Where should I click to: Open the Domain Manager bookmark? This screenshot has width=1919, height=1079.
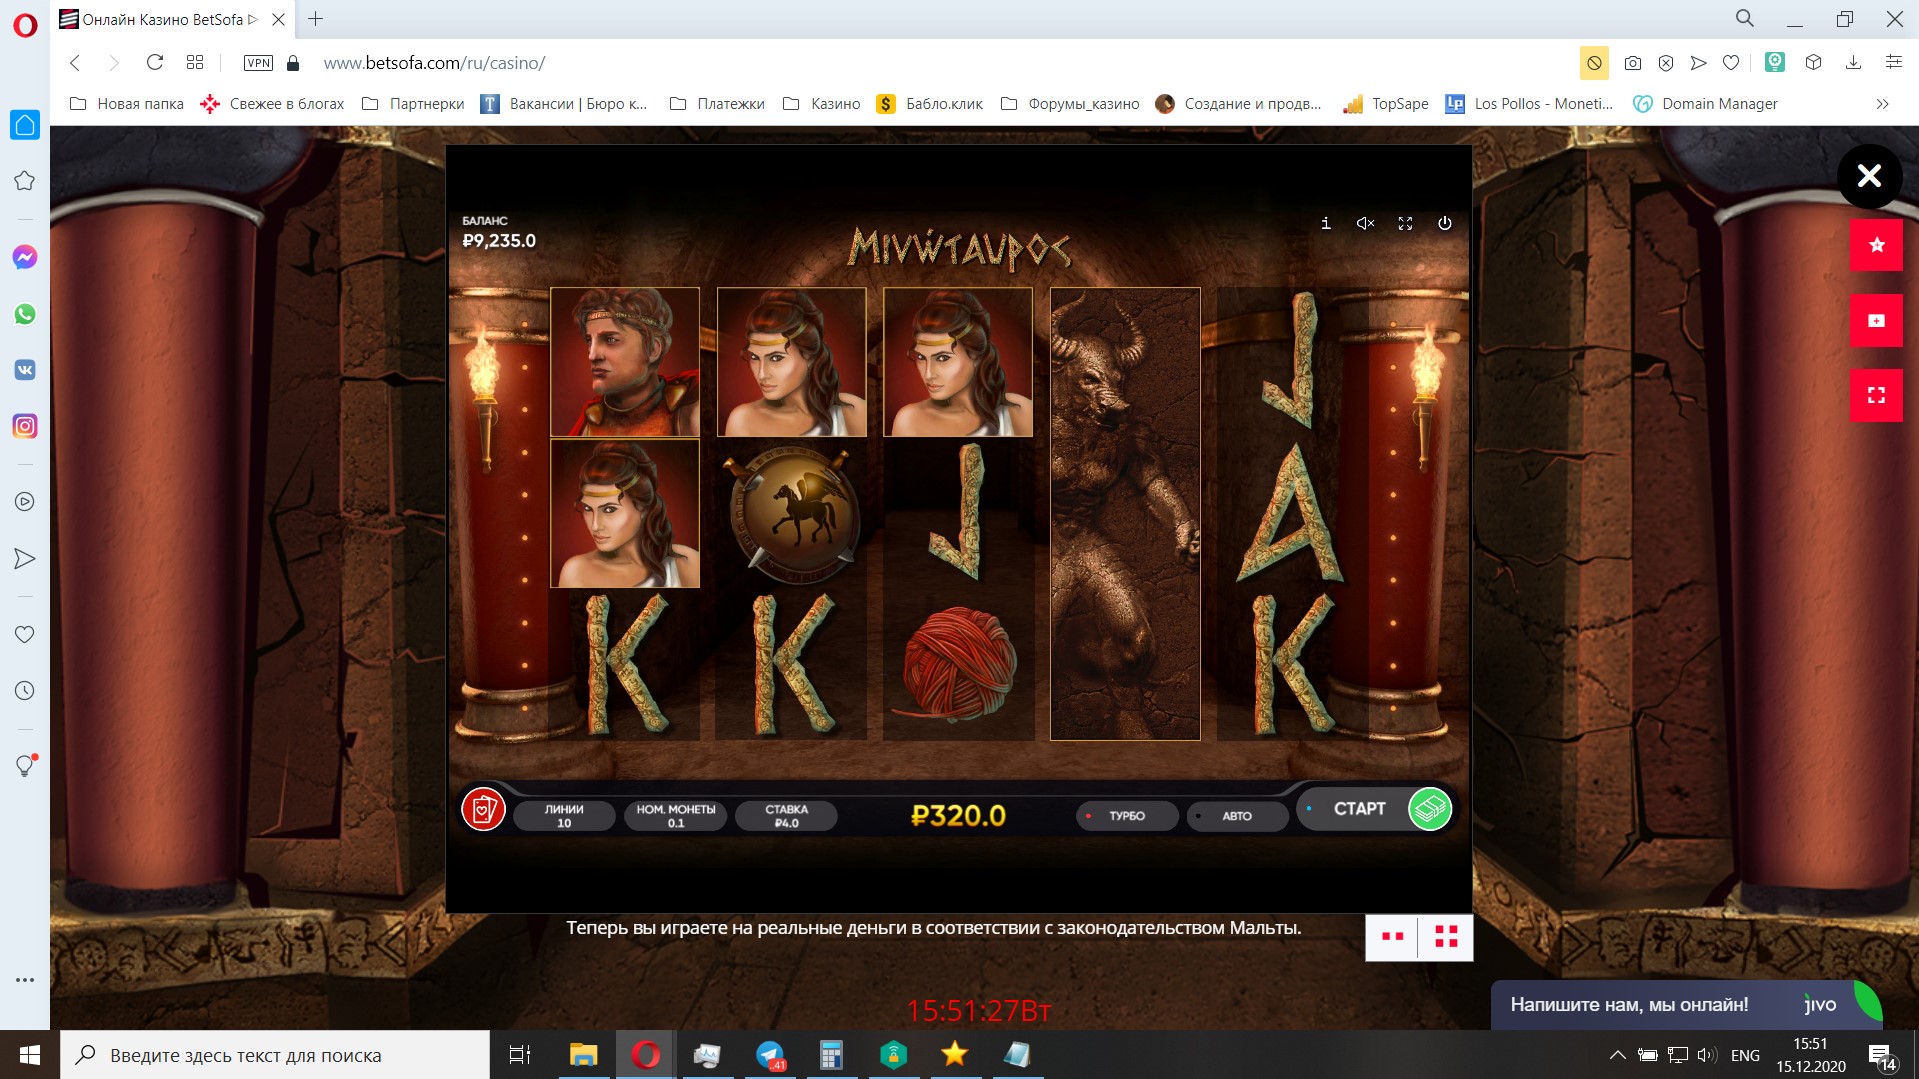(1706, 104)
